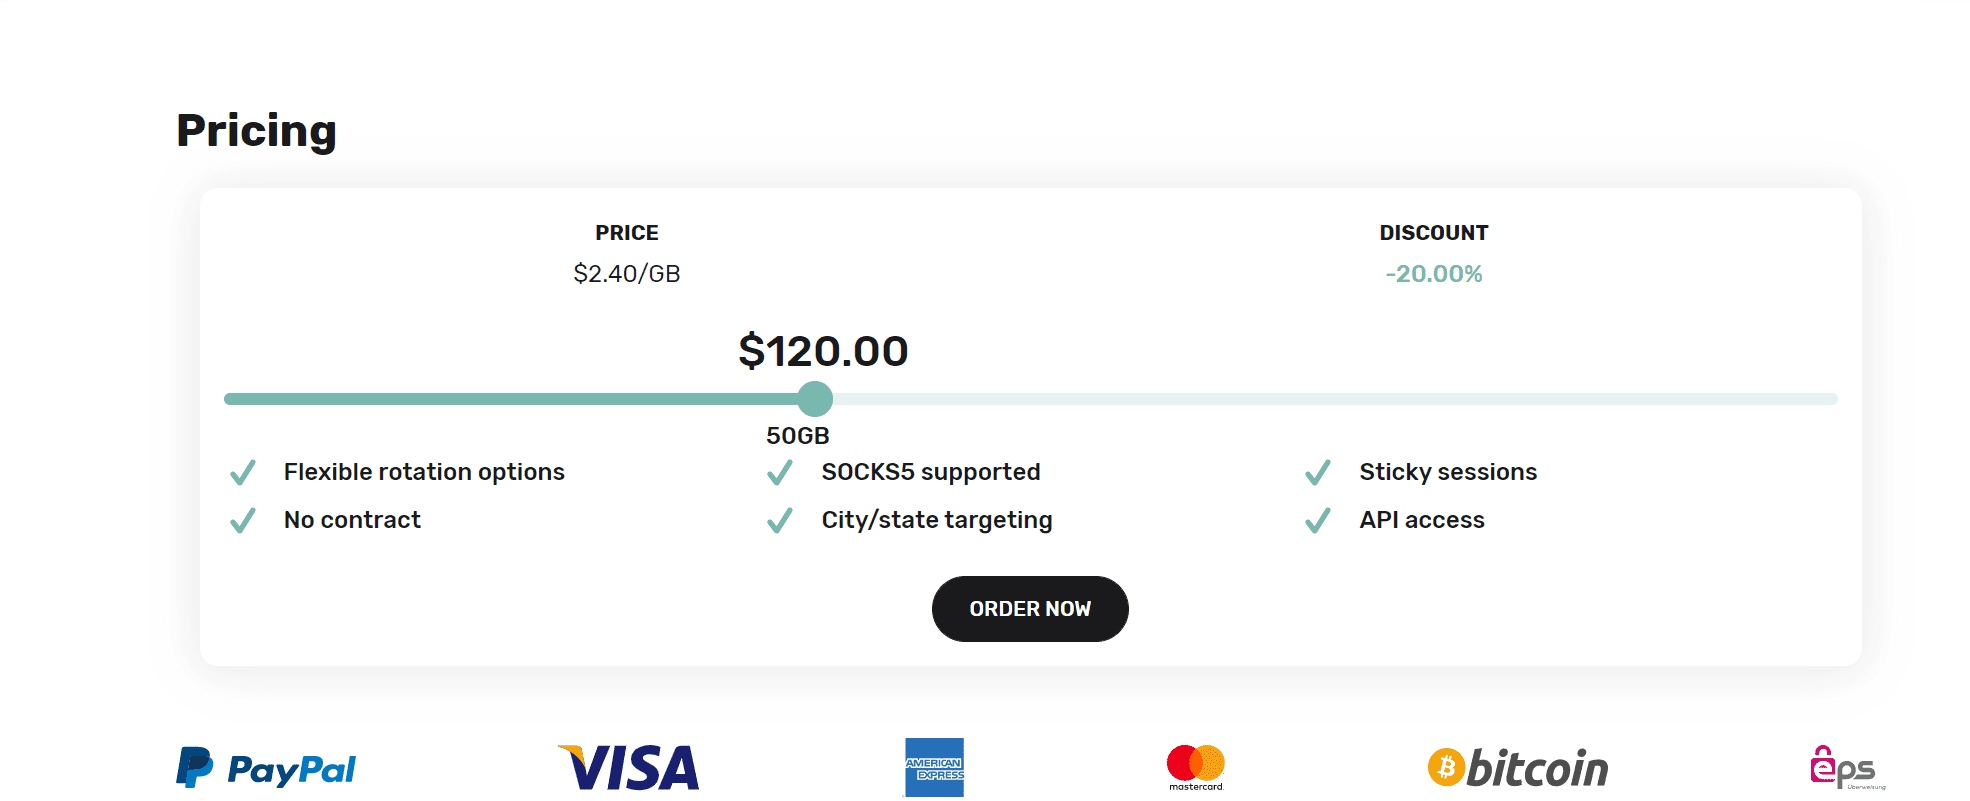
Task: Click the PayPal payment logo
Action: click(x=266, y=768)
